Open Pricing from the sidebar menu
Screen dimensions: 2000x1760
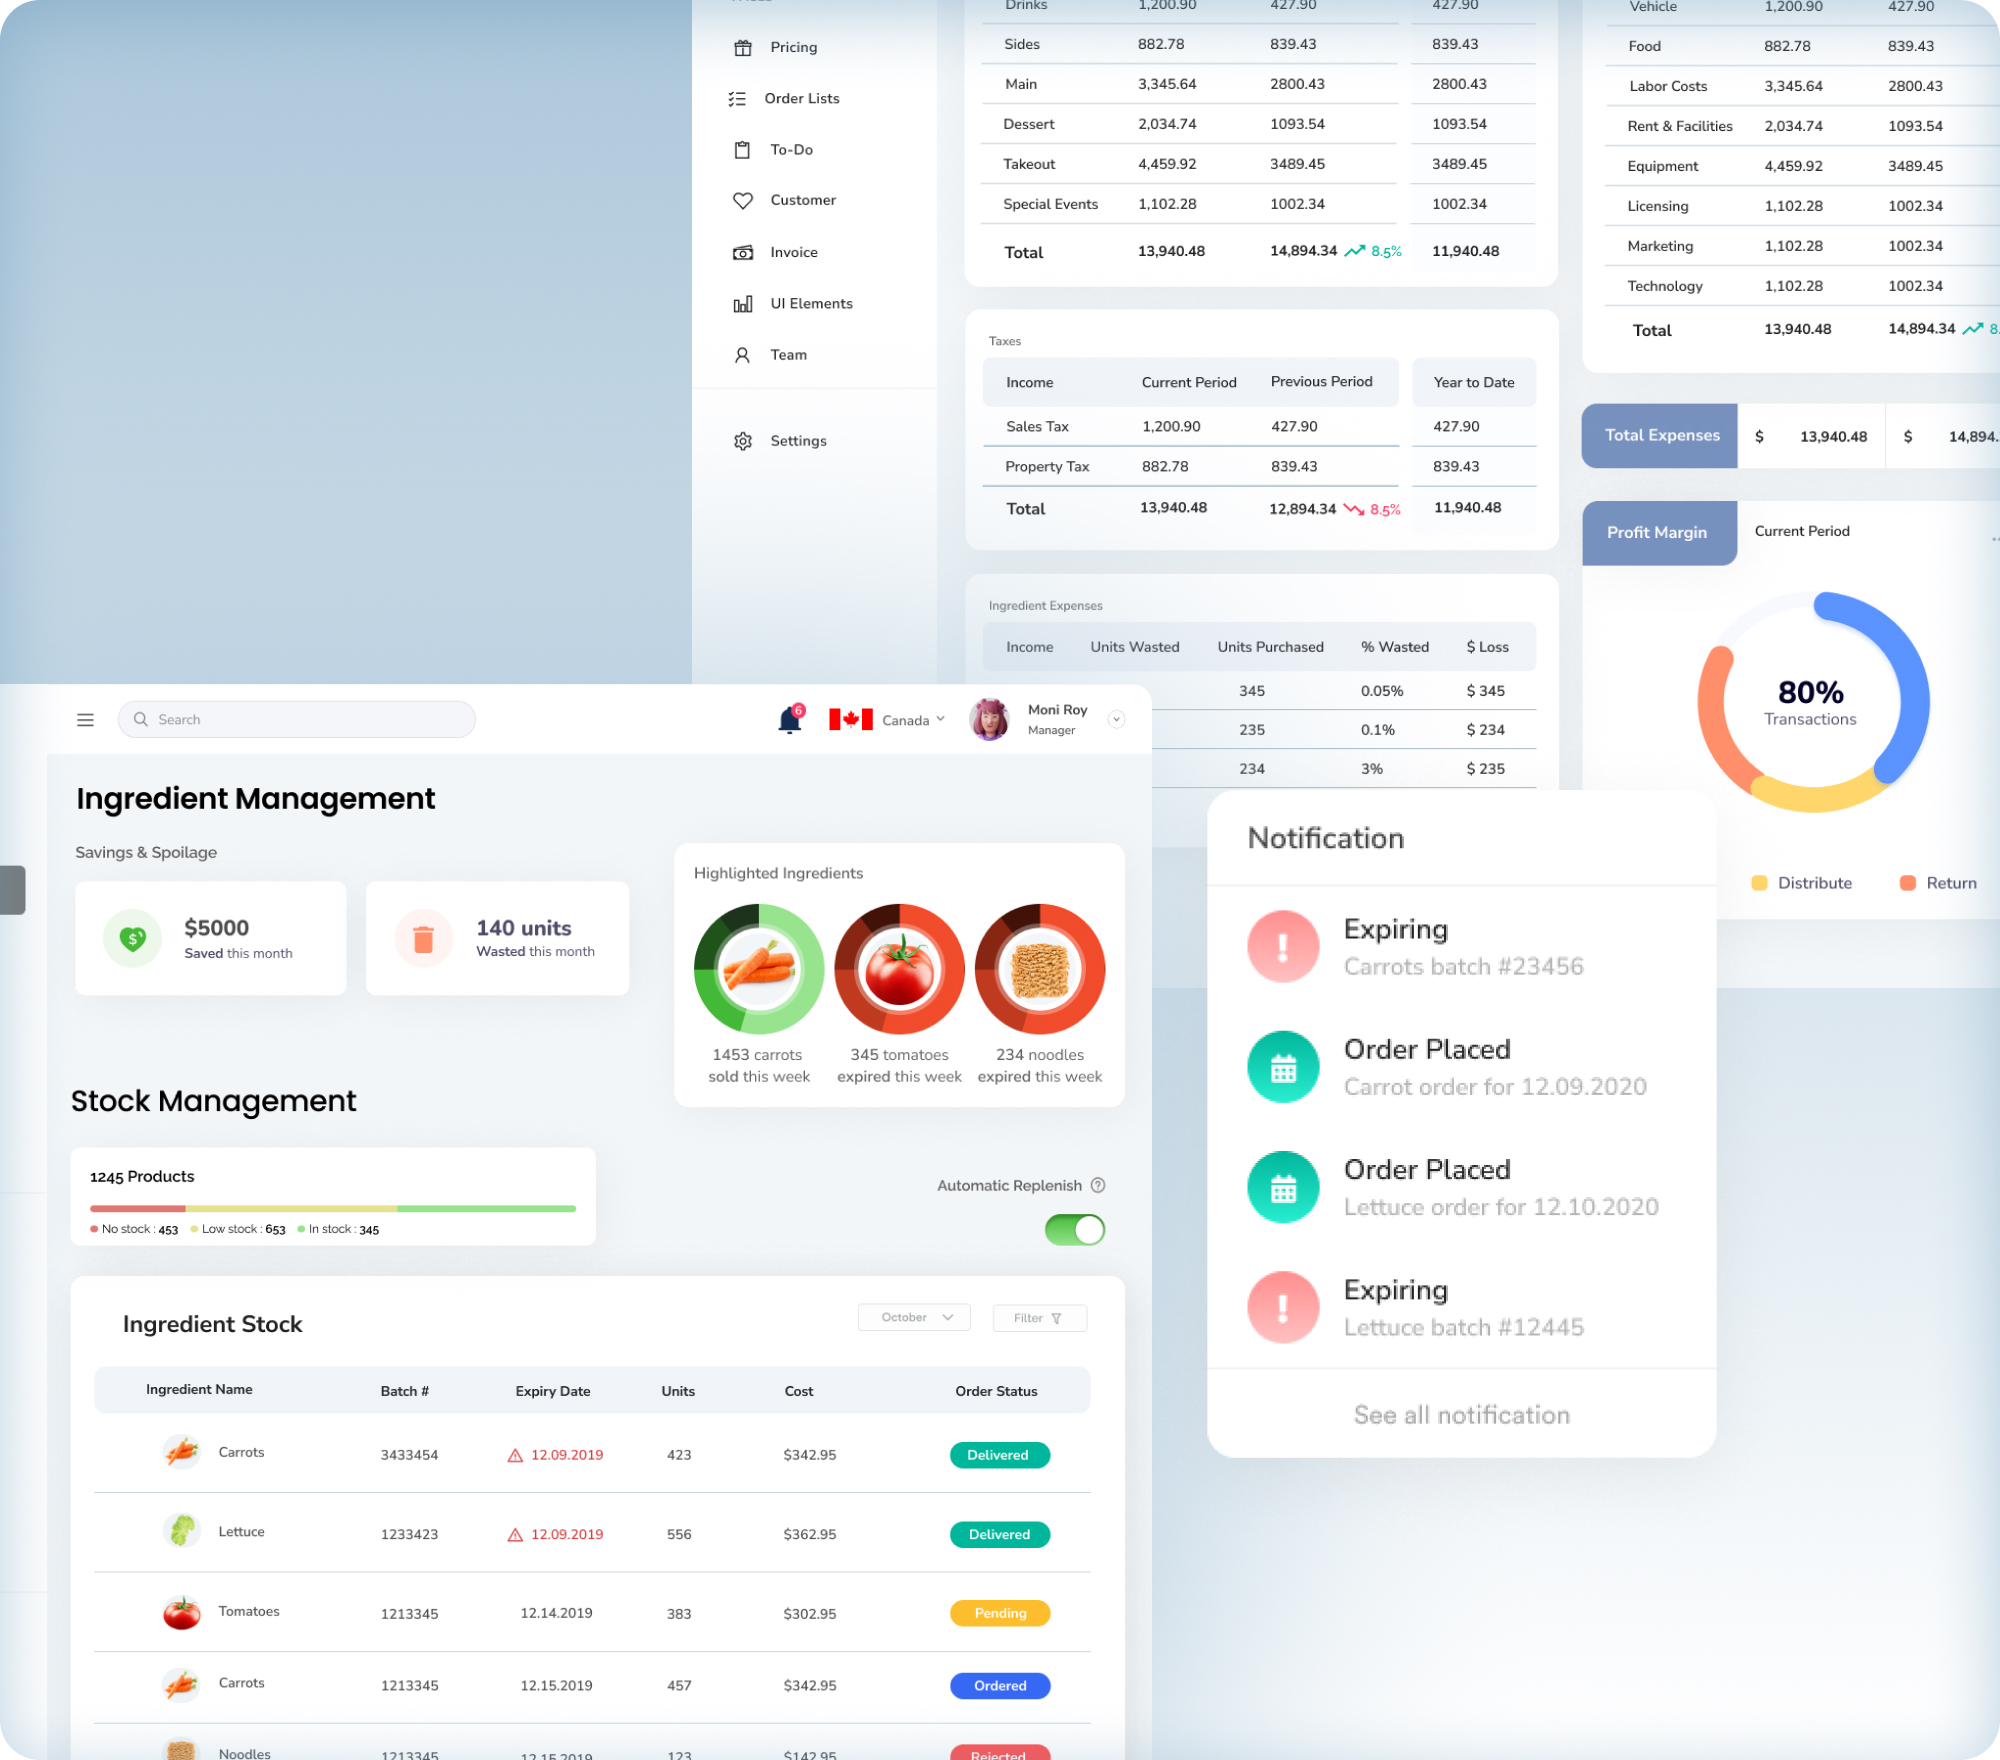pos(742,47)
